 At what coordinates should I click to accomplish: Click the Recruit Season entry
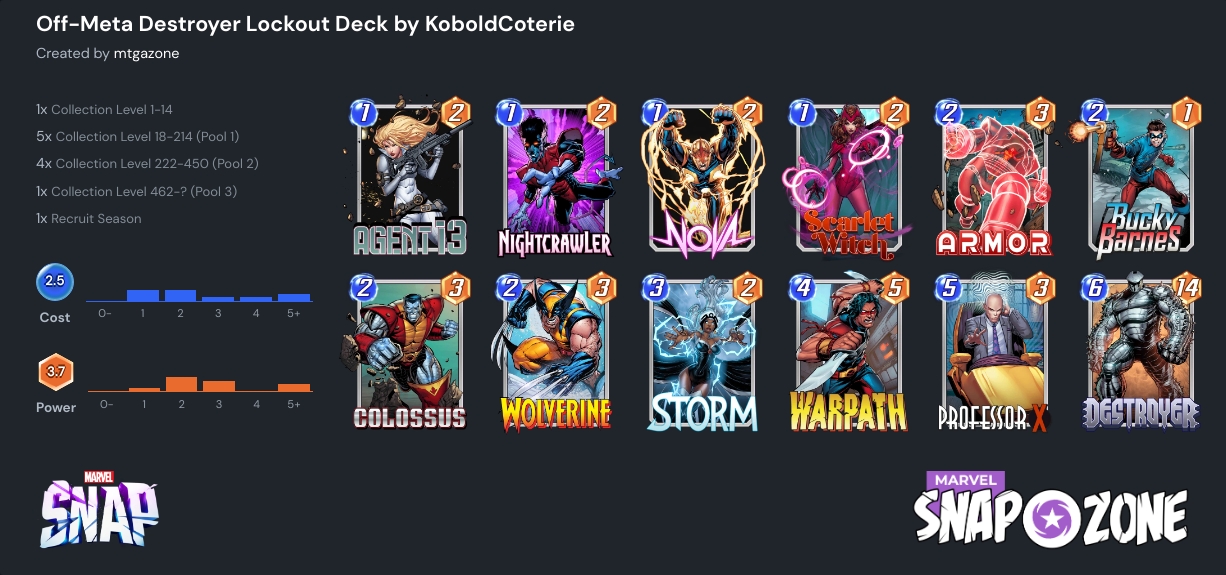coord(89,218)
